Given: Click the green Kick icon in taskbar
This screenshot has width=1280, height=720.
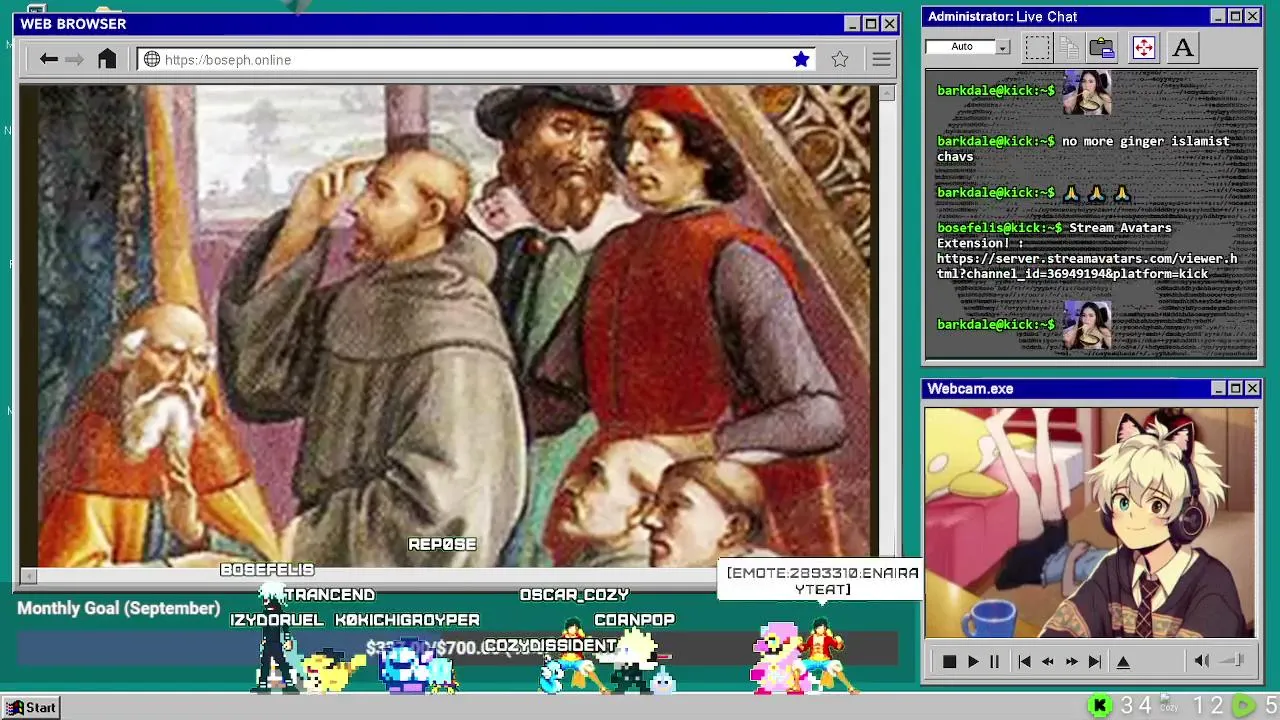Looking at the screenshot, I should pyautogui.click(x=1099, y=706).
